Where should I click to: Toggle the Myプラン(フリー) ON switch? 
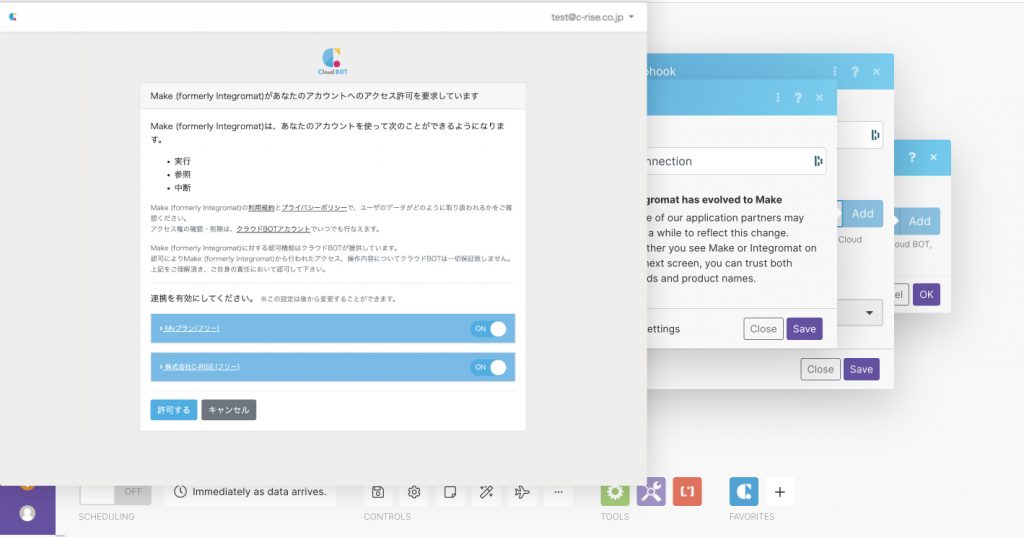tap(489, 329)
